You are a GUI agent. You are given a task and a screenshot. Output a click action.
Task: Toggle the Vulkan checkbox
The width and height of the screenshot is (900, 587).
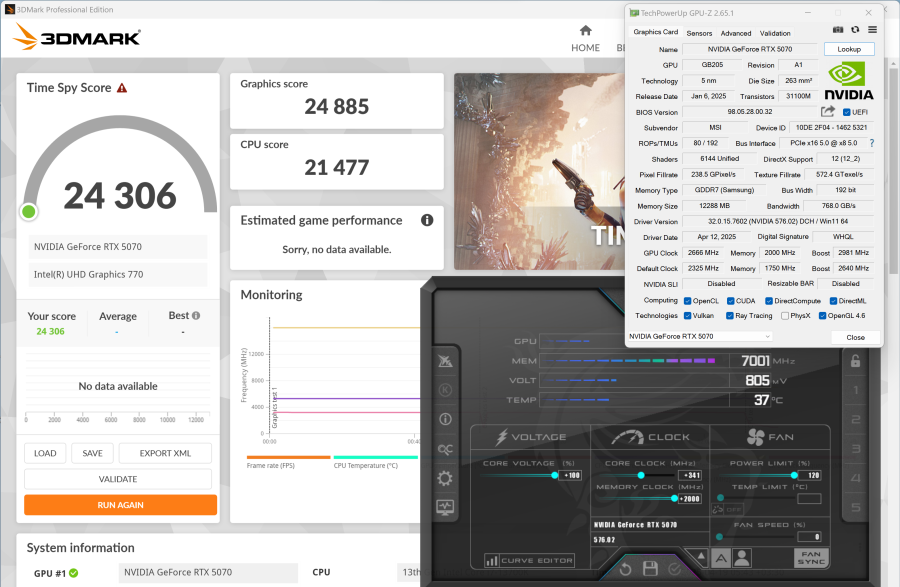688,316
